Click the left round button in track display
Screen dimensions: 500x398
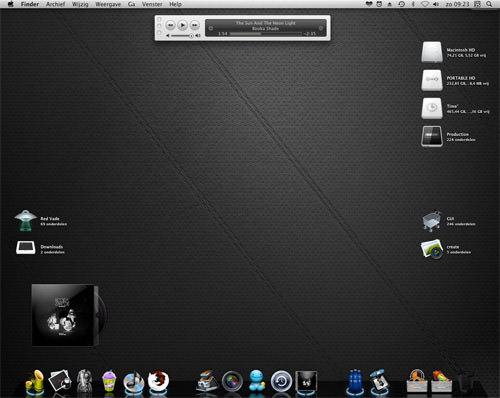point(211,28)
